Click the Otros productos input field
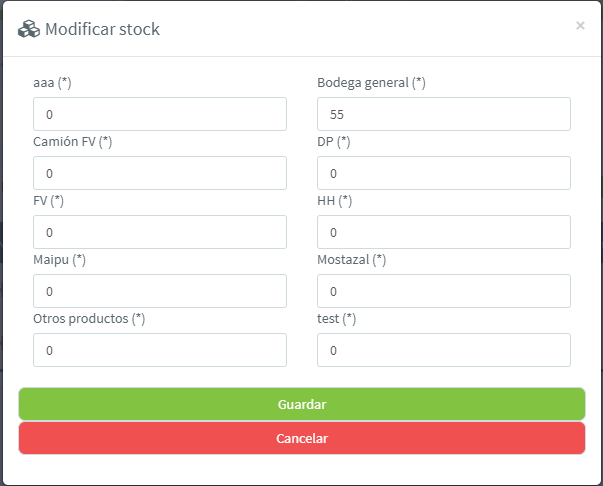Image resolution: width=603 pixels, height=486 pixels. pyautogui.click(x=160, y=350)
